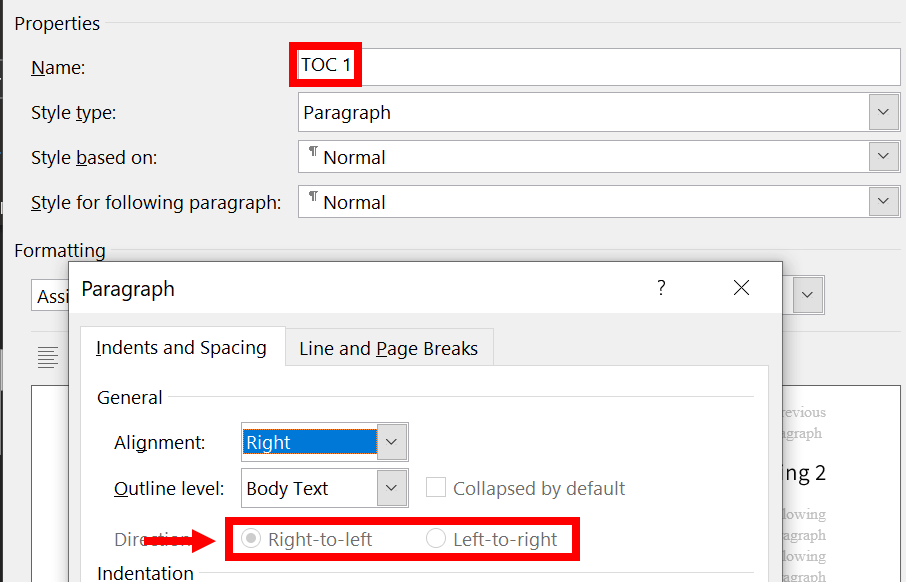Click the Style type Paragraph field
Screen dimensions: 906x582
[x=584, y=112]
